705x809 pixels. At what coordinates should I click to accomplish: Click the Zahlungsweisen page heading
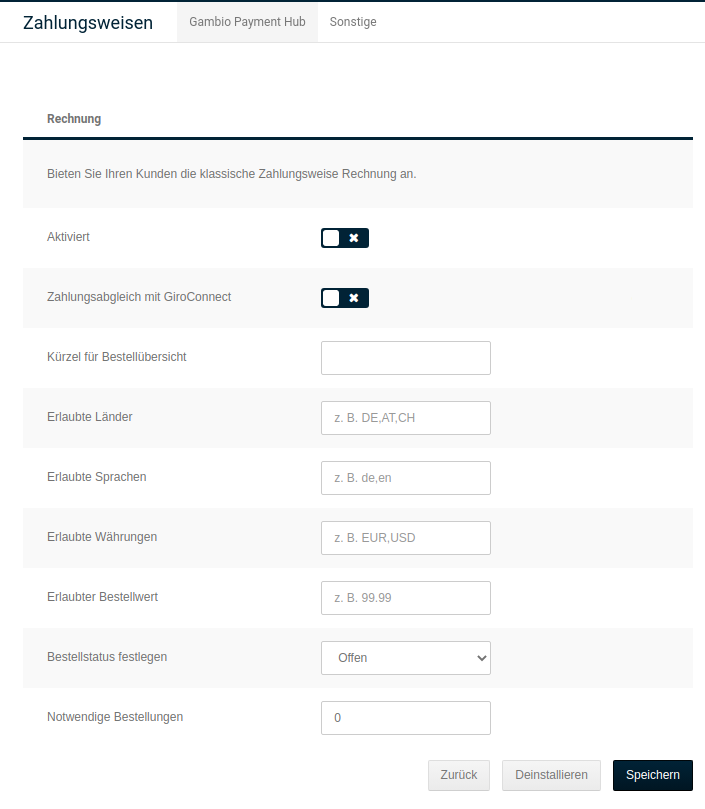[x=88, y=22]
